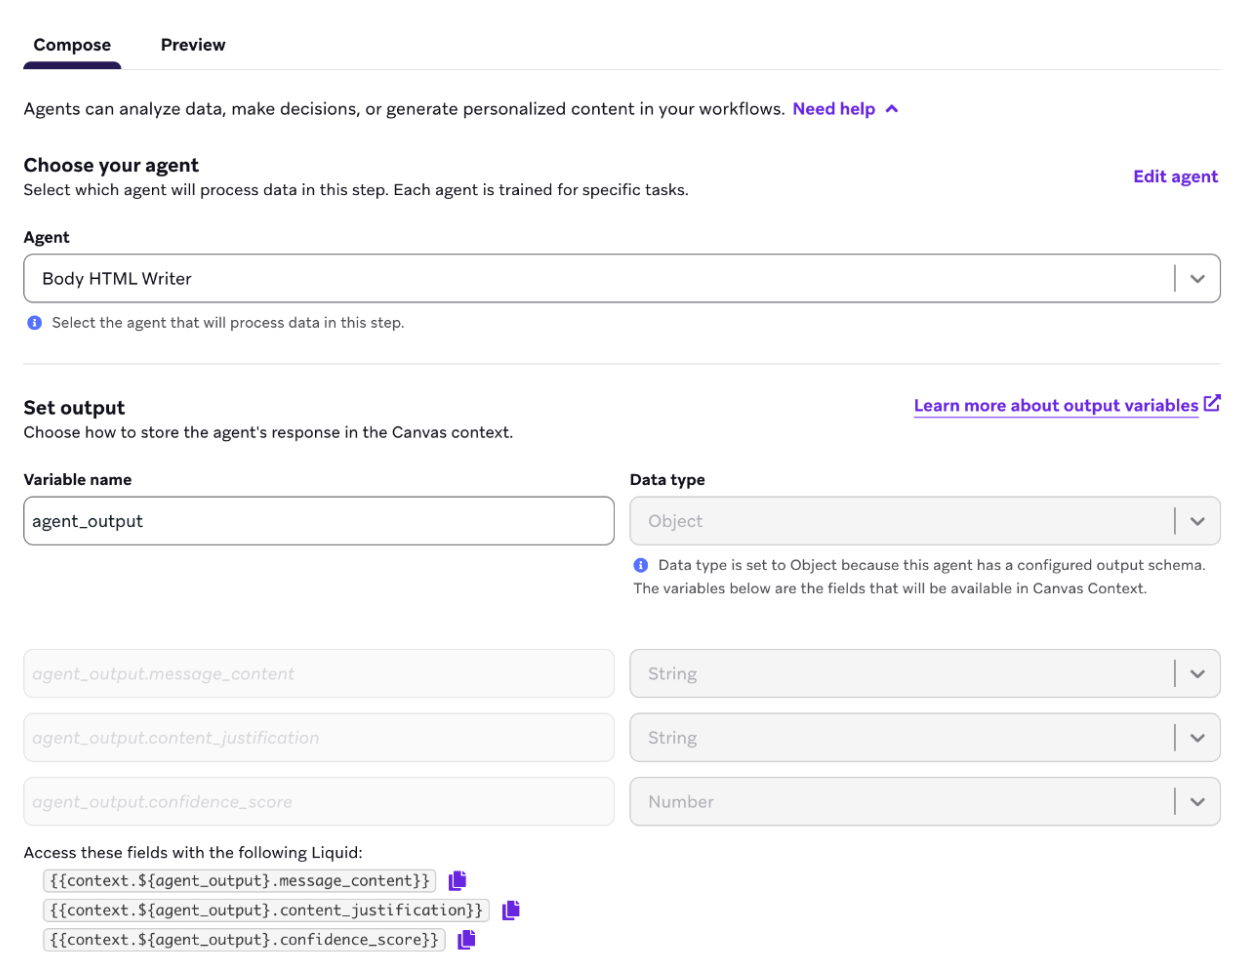Click the info icon next to Data type note
This screenshot has height=978, width=1243.
641,565
